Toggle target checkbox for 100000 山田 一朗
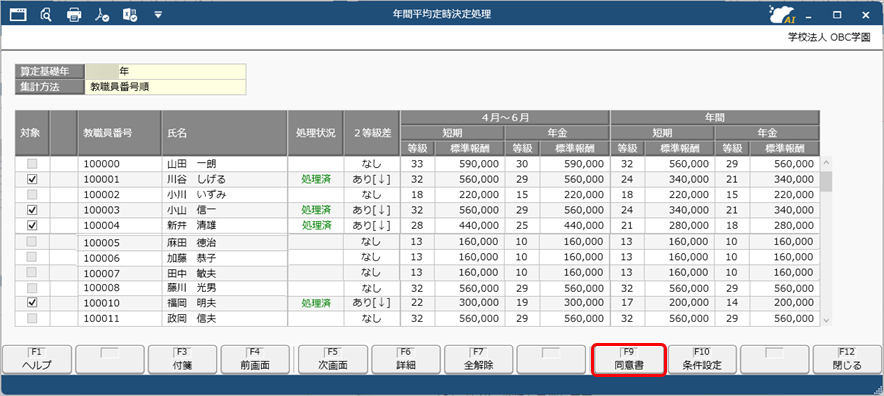Image resolution: width=884 pixels, height=396 pixels. 32,164
